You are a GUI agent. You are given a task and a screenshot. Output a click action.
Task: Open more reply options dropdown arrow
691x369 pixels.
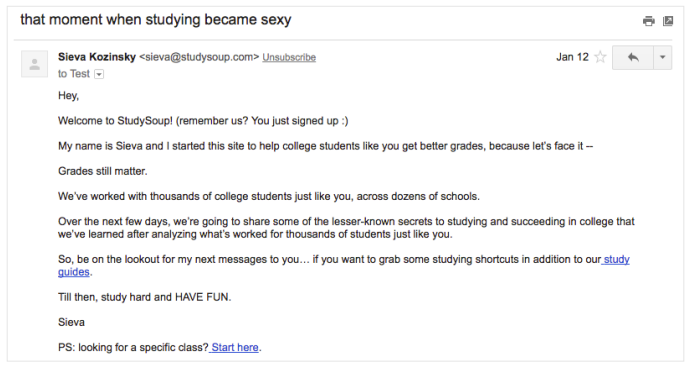pos(662,57)
